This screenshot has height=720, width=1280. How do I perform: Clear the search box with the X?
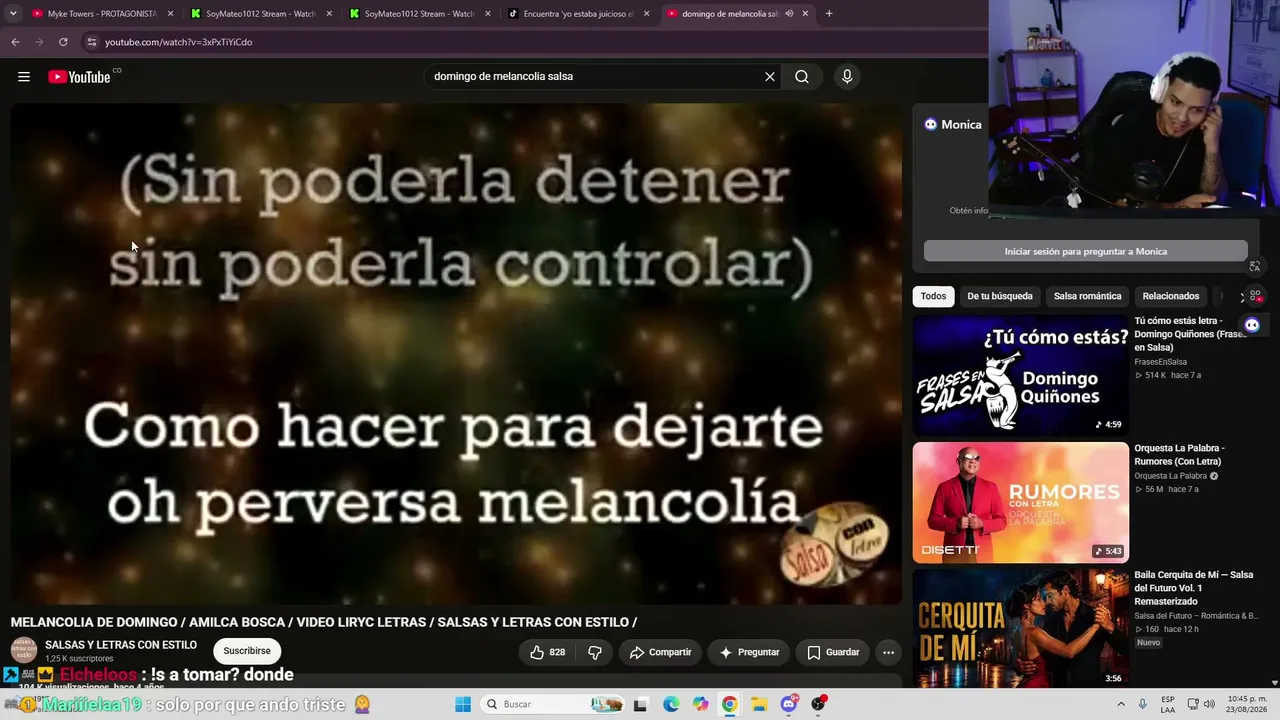click(770, 77)
